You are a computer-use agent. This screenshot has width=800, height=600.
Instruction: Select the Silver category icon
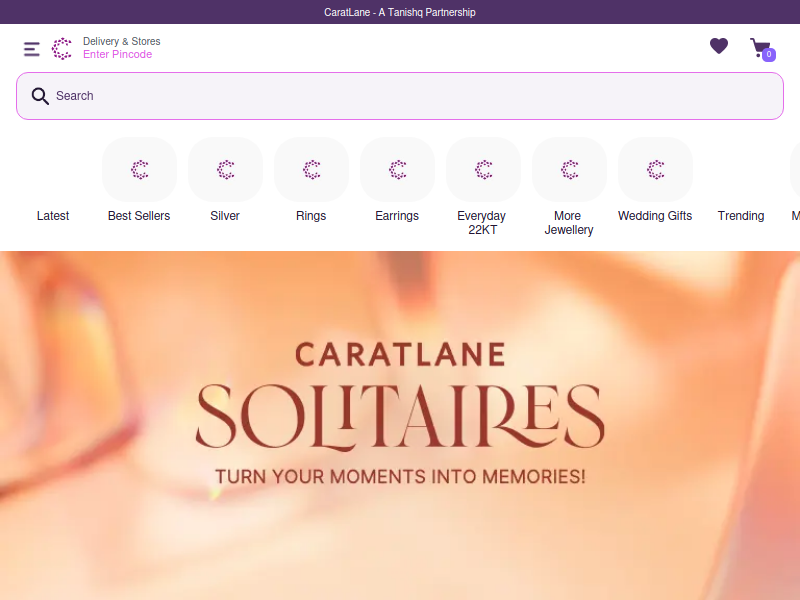click(x=226, y=169)
